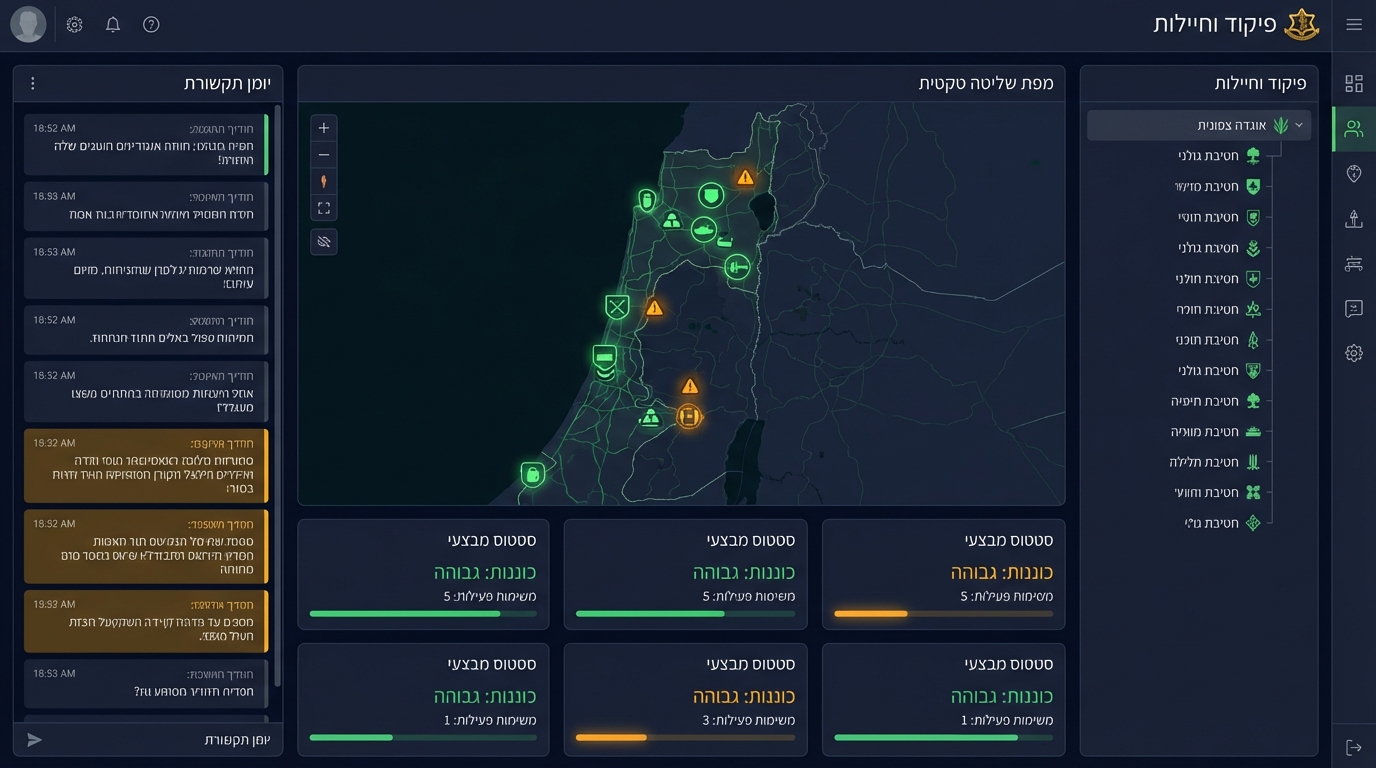Open notifications via the bell icon
This screenshot has height=768, width=1376.
click(x=113, y=25)
